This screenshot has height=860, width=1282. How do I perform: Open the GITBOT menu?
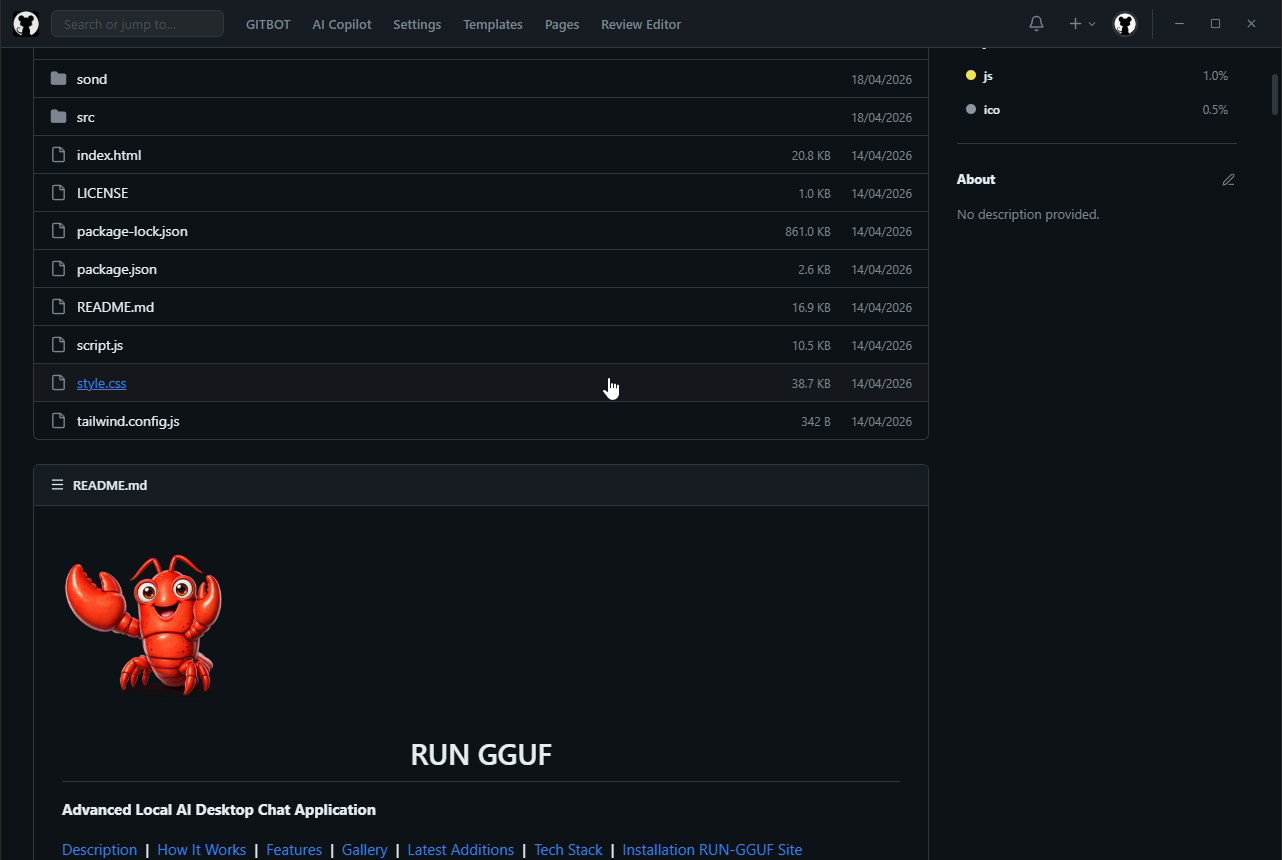(x=268, y=24)
